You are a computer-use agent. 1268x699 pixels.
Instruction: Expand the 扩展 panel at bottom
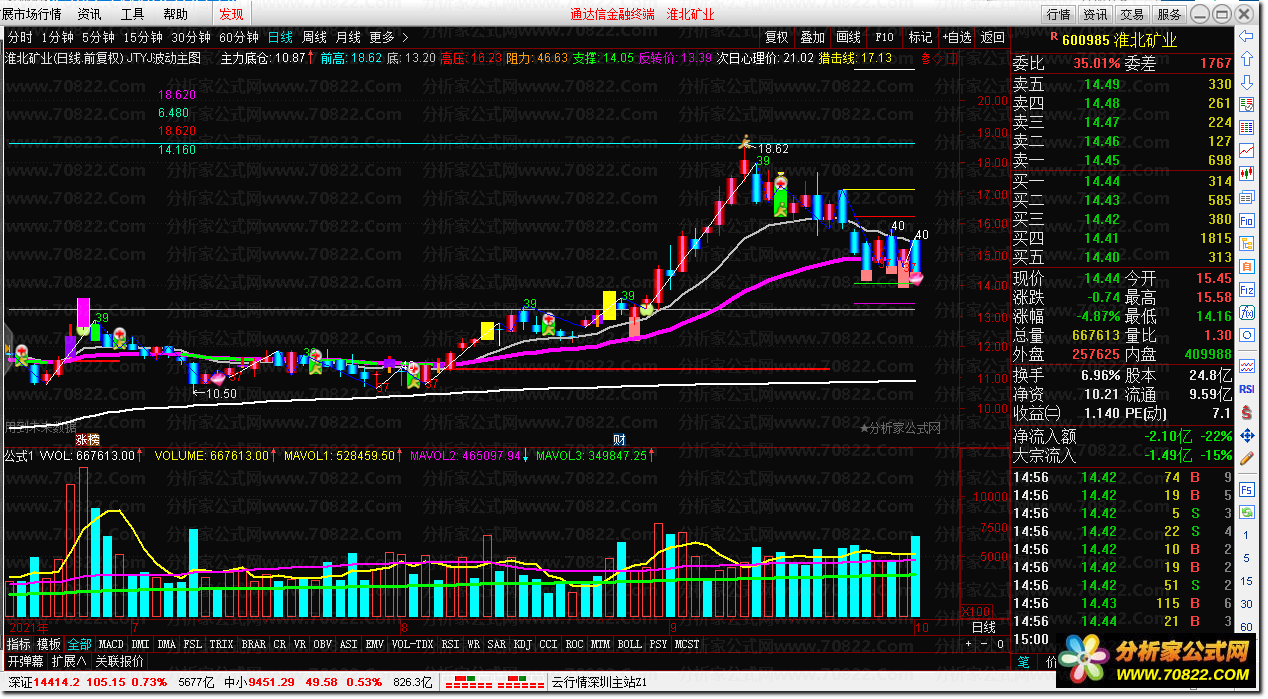(x=69, y=661)
